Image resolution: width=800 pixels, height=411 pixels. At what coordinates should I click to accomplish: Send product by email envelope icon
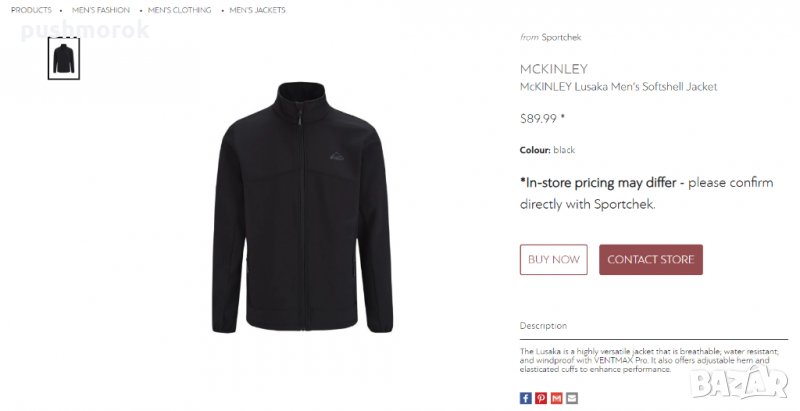[x=572, y=398]
